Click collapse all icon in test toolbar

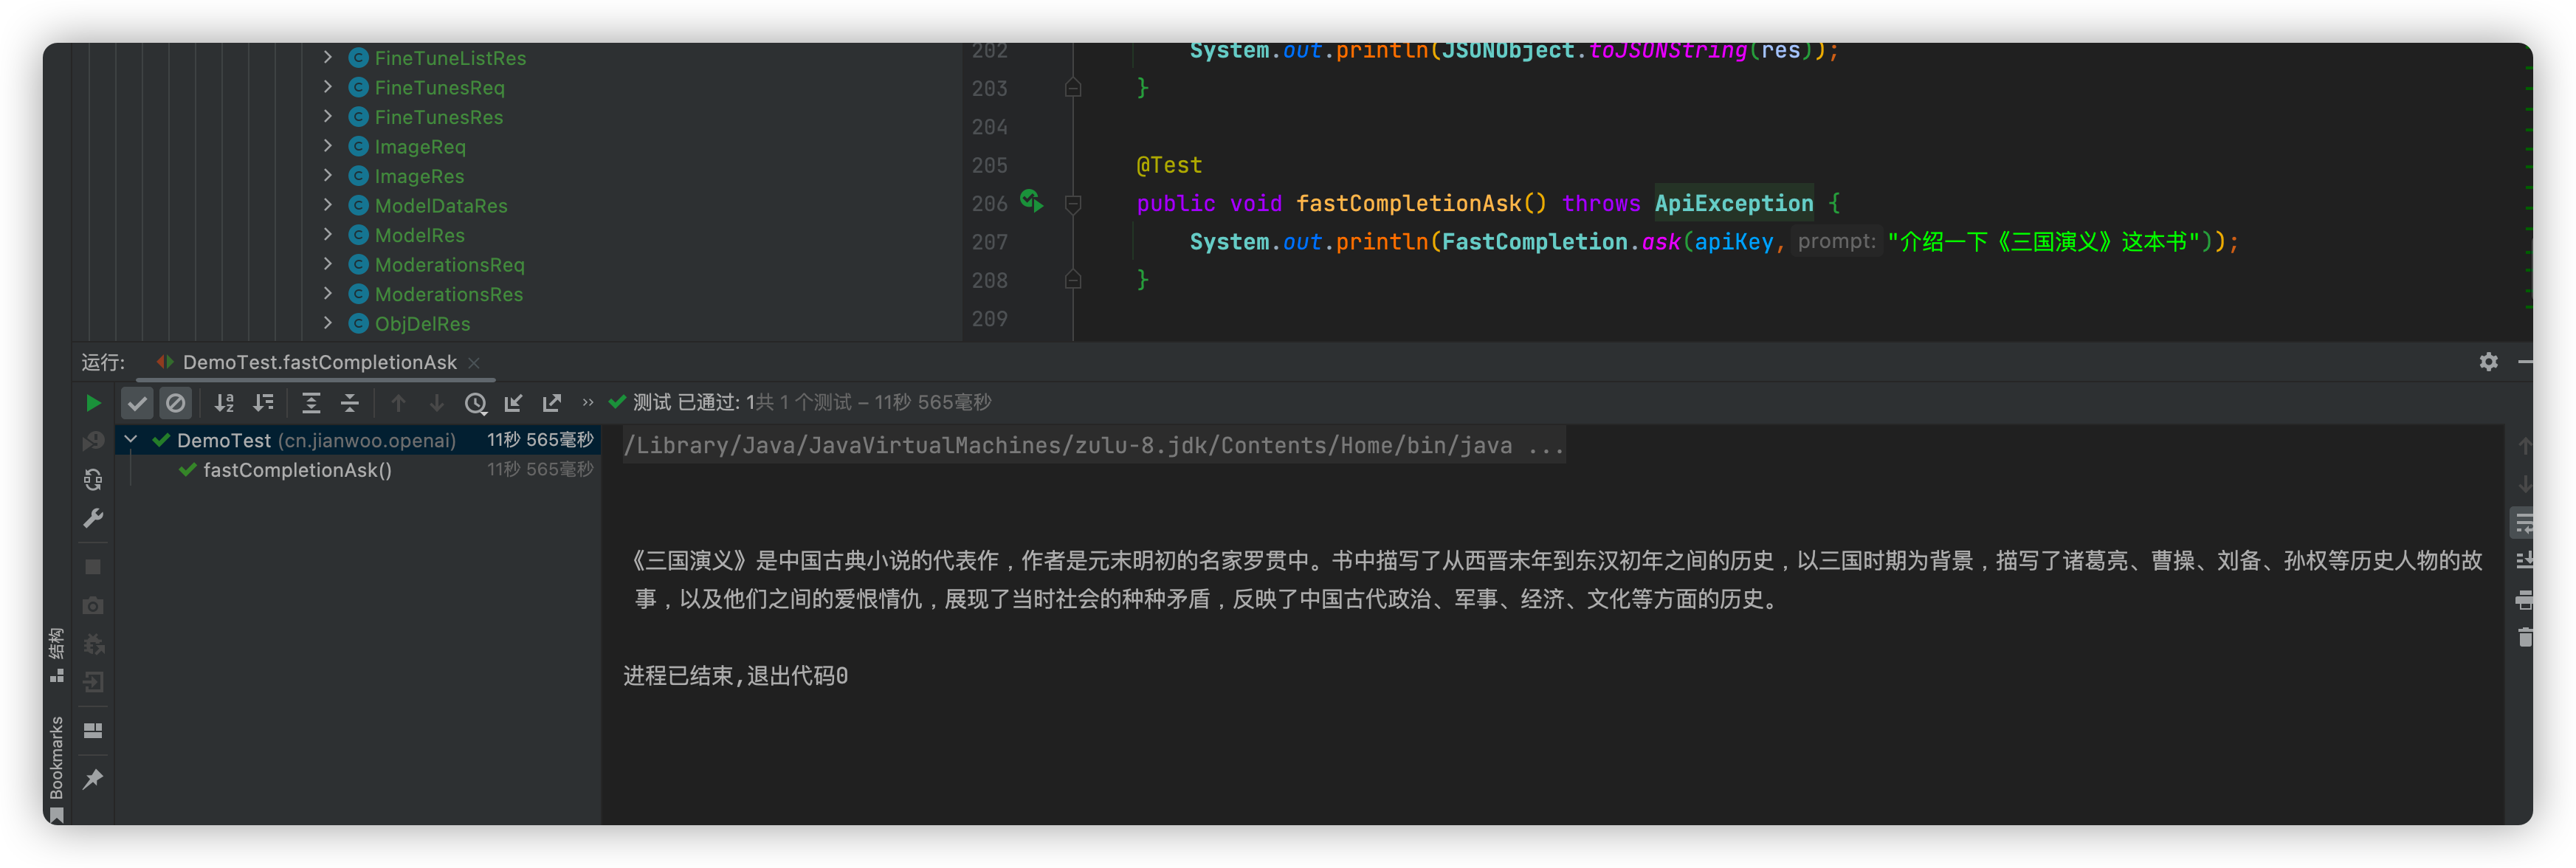pos(349,403)
